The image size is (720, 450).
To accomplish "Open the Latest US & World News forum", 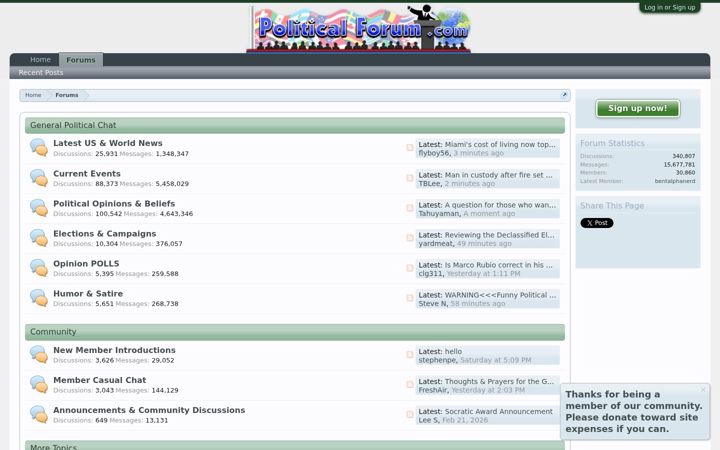I will pyautogui.click(x=108, y=143).
